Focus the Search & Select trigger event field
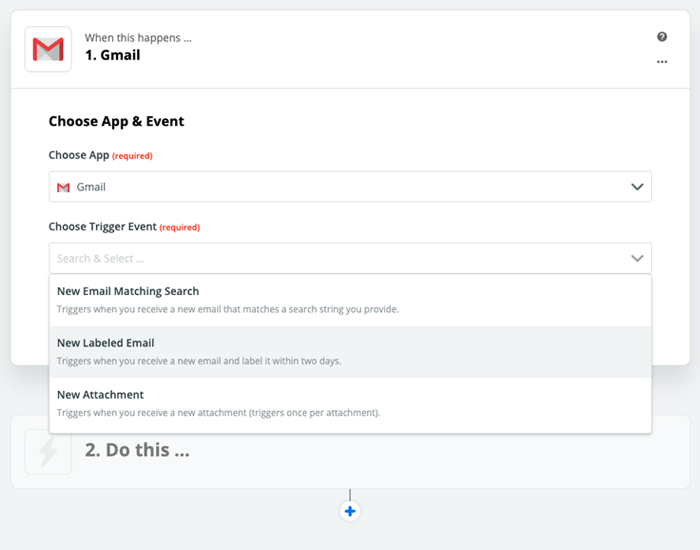The height and width of the screenshot is (550, 700). 350,258
